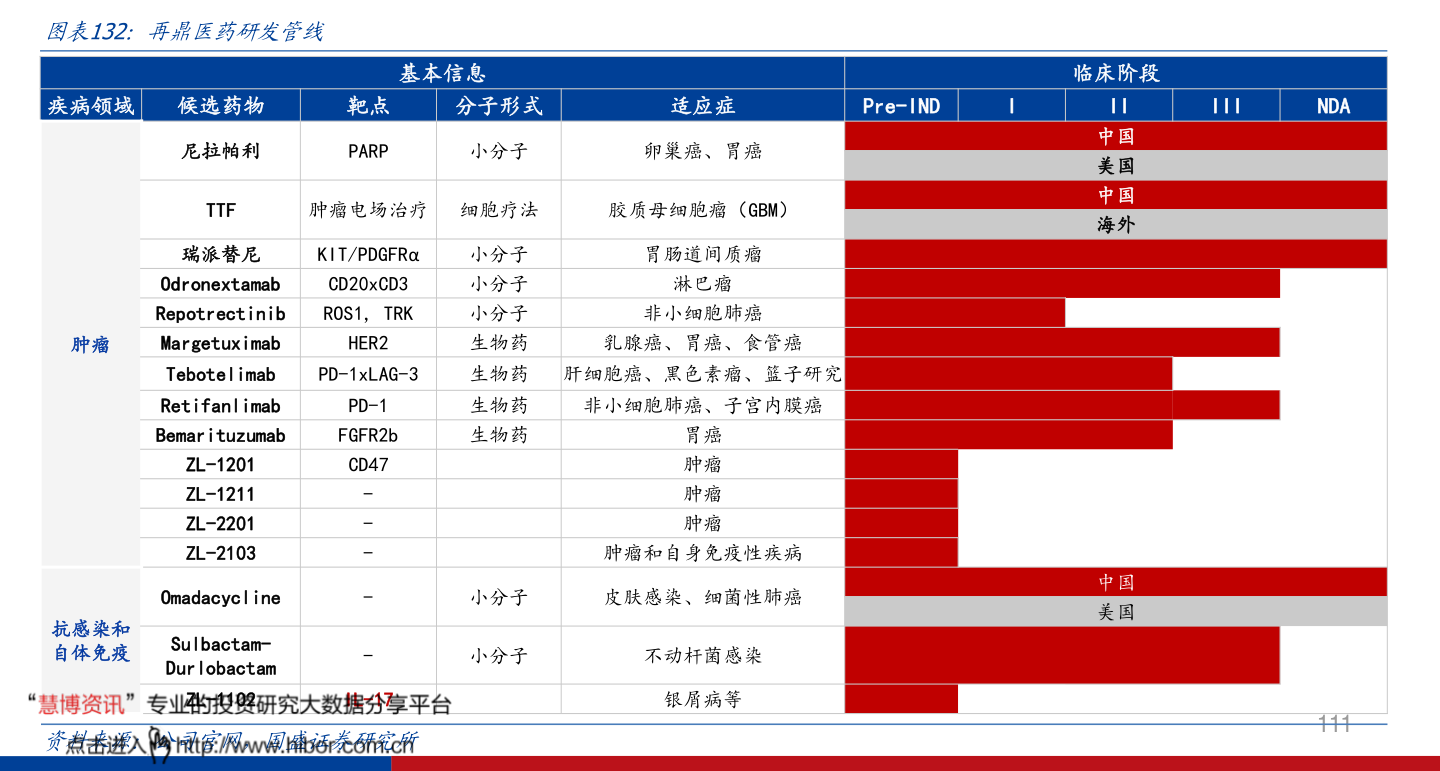
Task: Click the drug name 'Tebotelimab'
Action: coord(220,374)
